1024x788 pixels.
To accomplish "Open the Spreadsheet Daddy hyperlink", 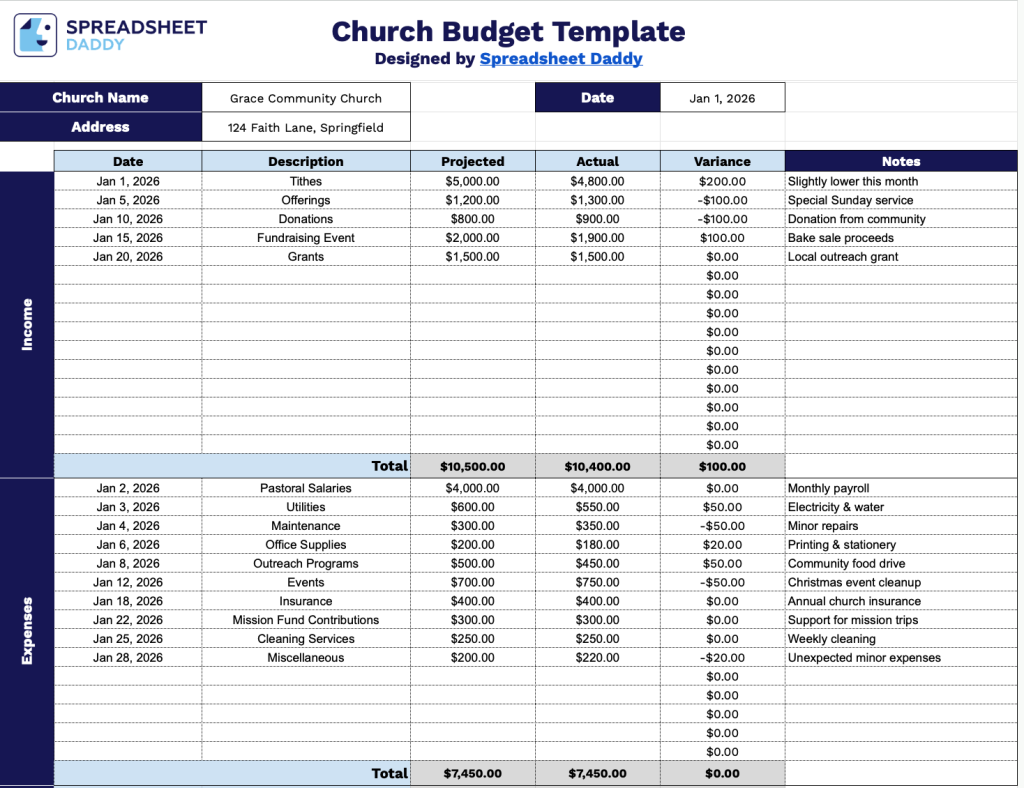I will tap(560, 59).
